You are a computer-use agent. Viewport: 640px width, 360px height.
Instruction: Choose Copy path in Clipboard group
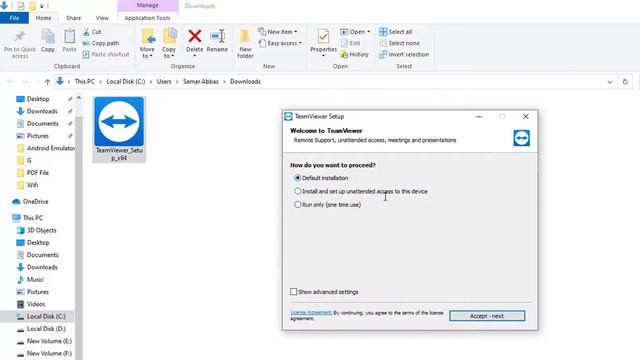click(x=101, y=43)
